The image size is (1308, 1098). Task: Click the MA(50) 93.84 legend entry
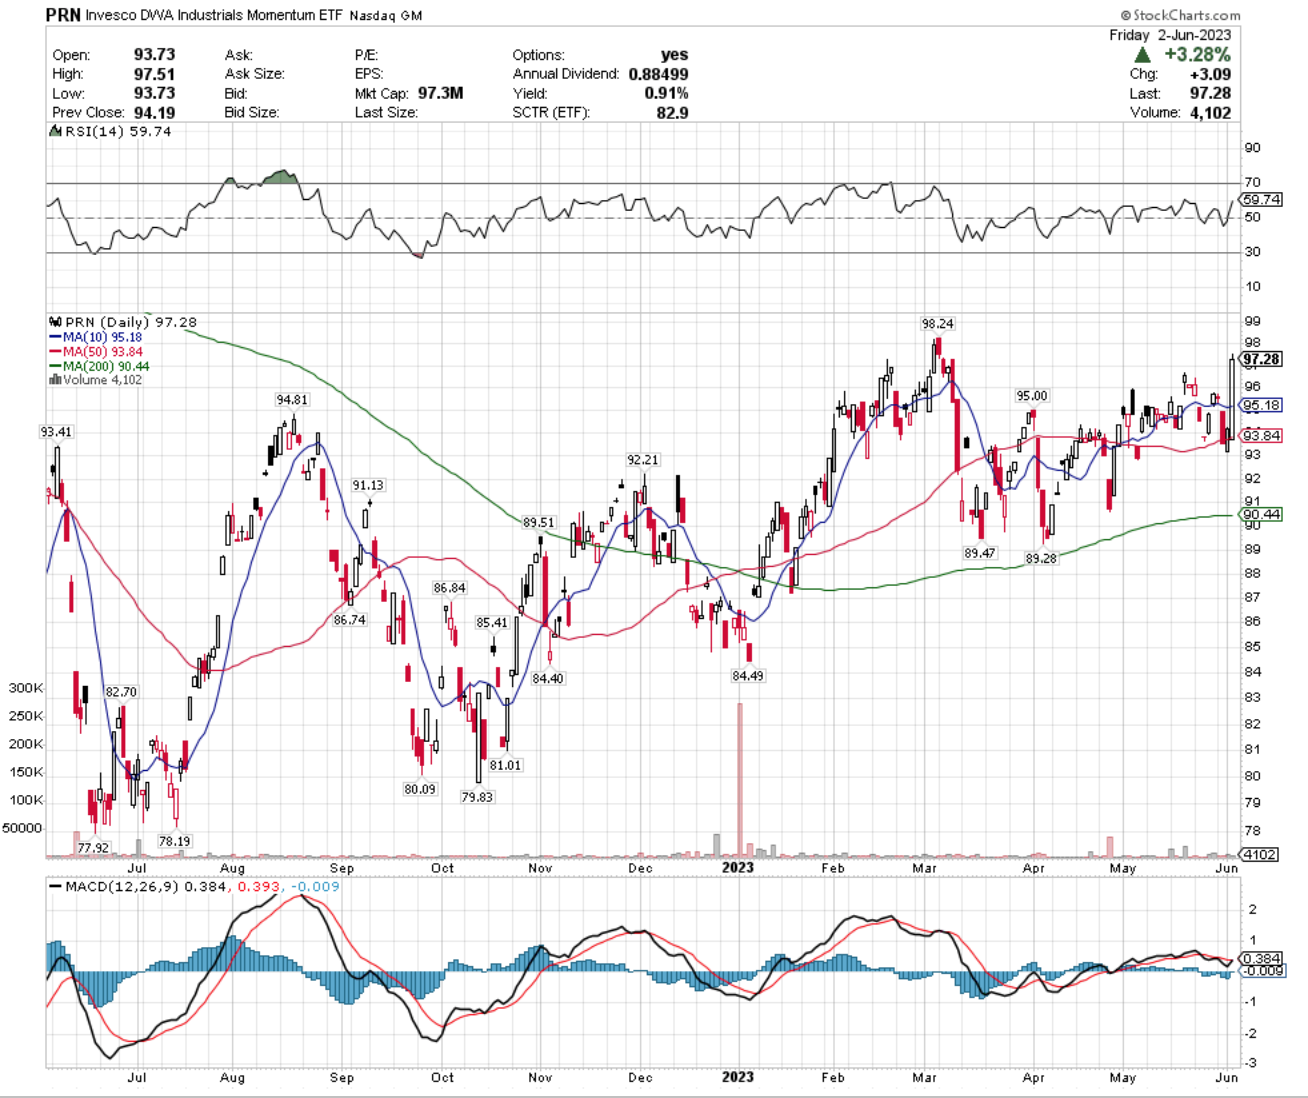click(95, 352)
